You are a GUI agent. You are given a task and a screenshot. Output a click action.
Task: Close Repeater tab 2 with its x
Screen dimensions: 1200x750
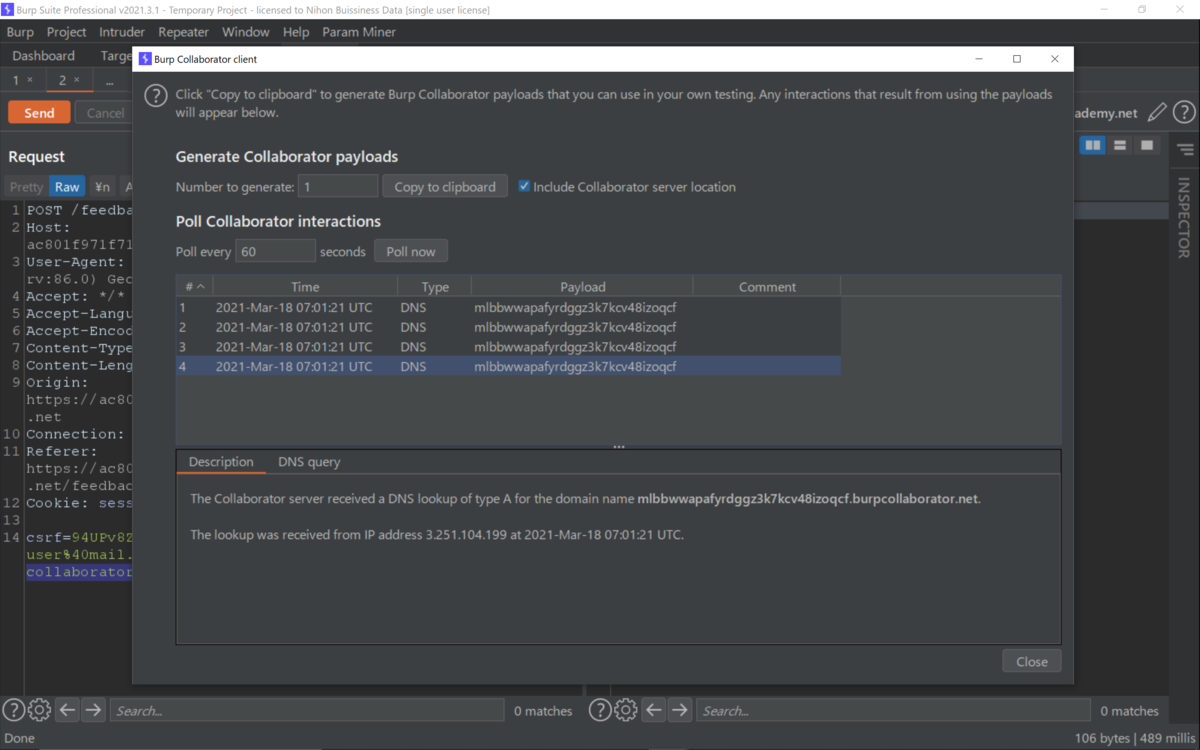pos(77,80)
